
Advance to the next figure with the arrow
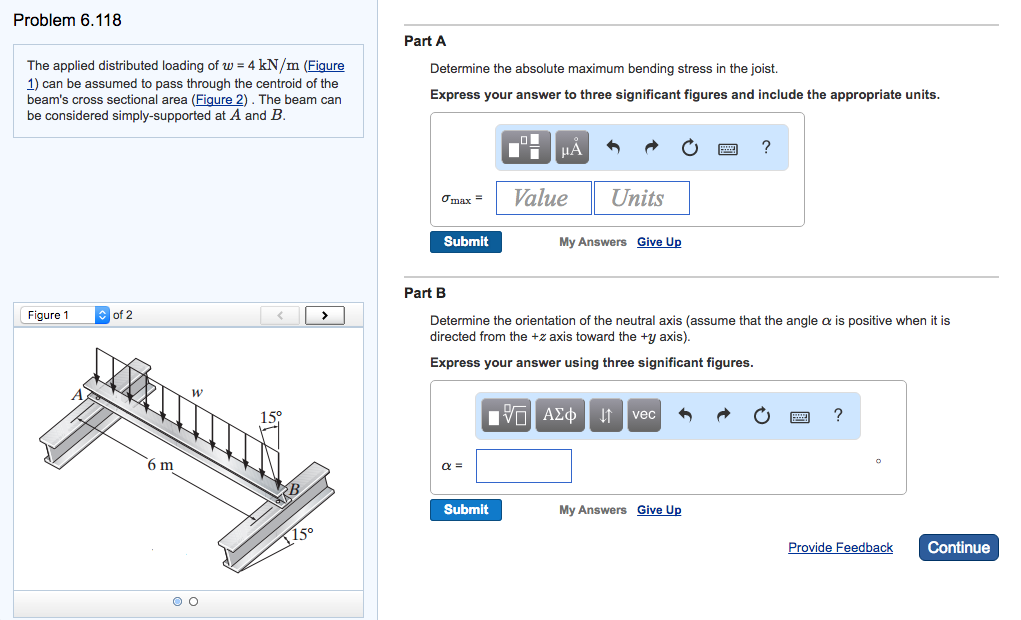(324, 314)
